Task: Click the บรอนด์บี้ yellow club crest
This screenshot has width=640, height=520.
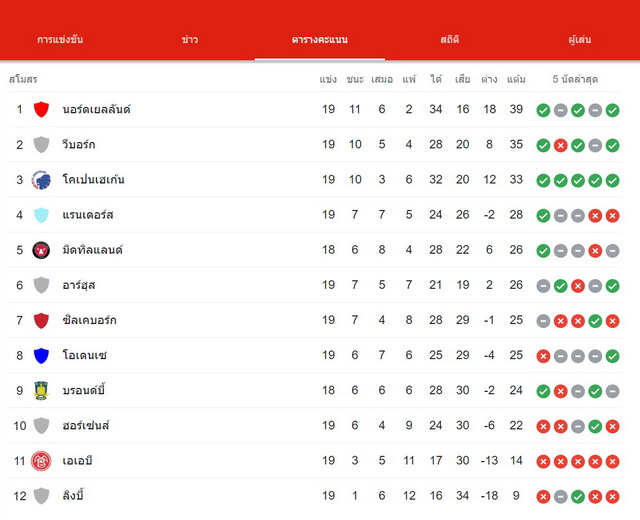Action: (x=41, y=391)
